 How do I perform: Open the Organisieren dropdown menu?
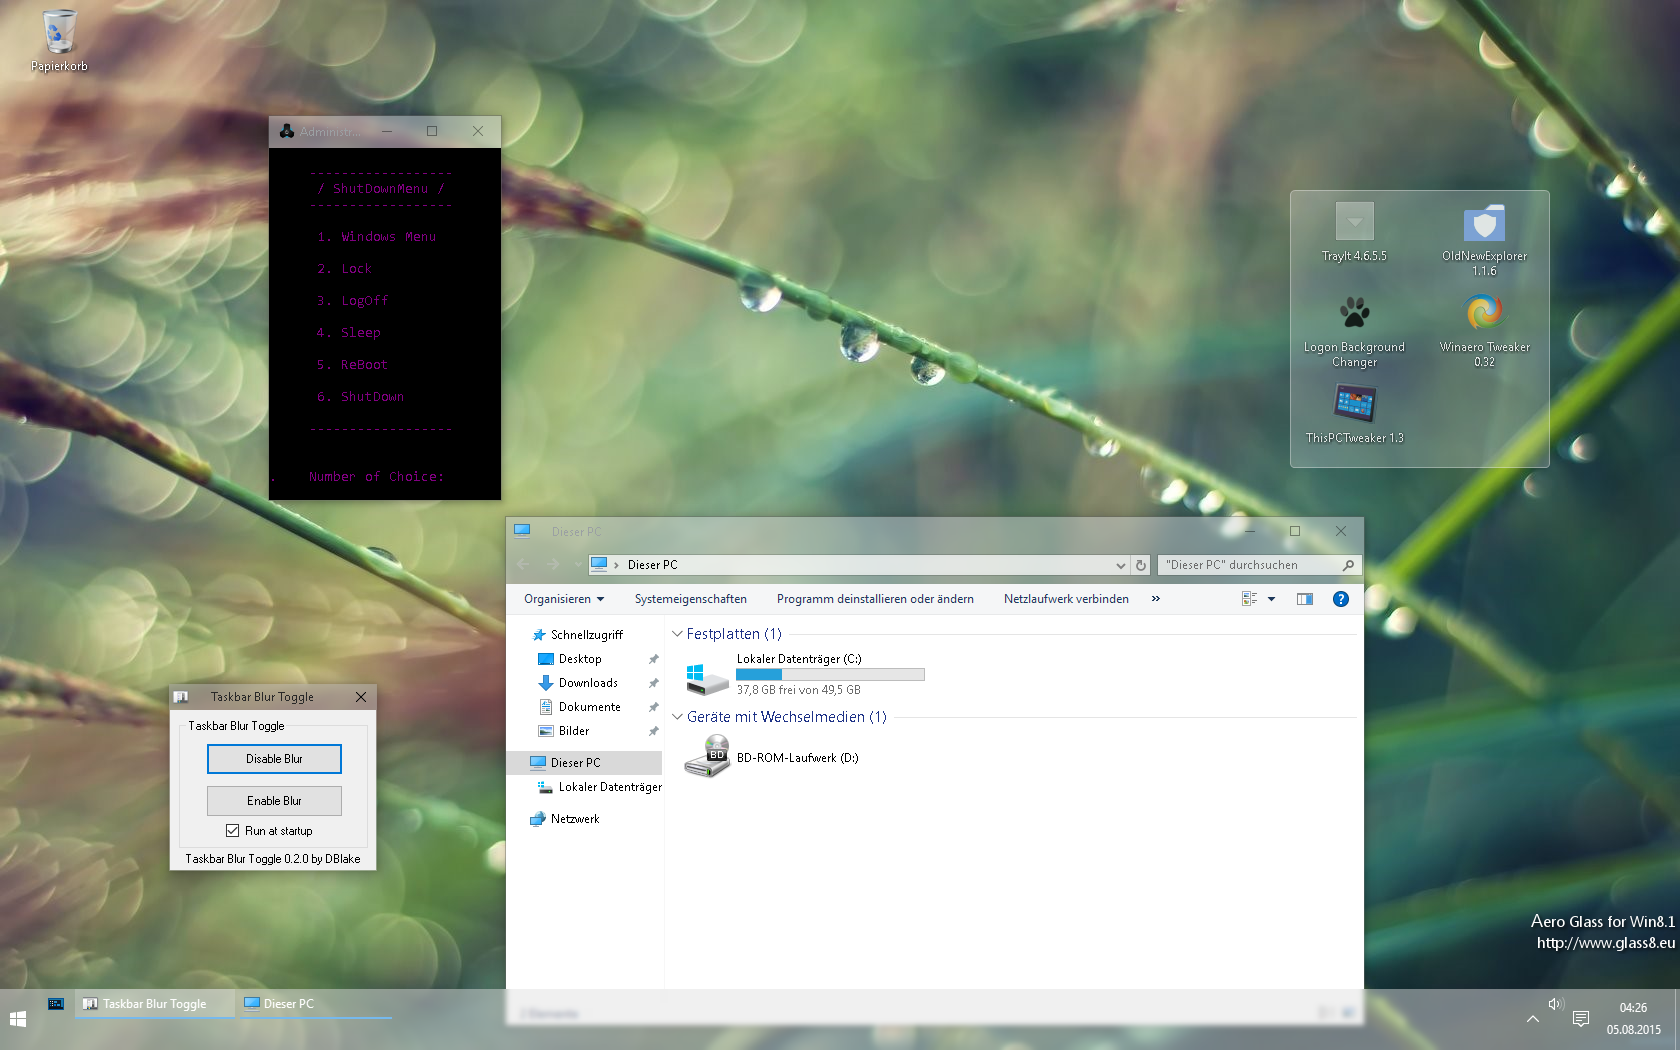(564, 599)
